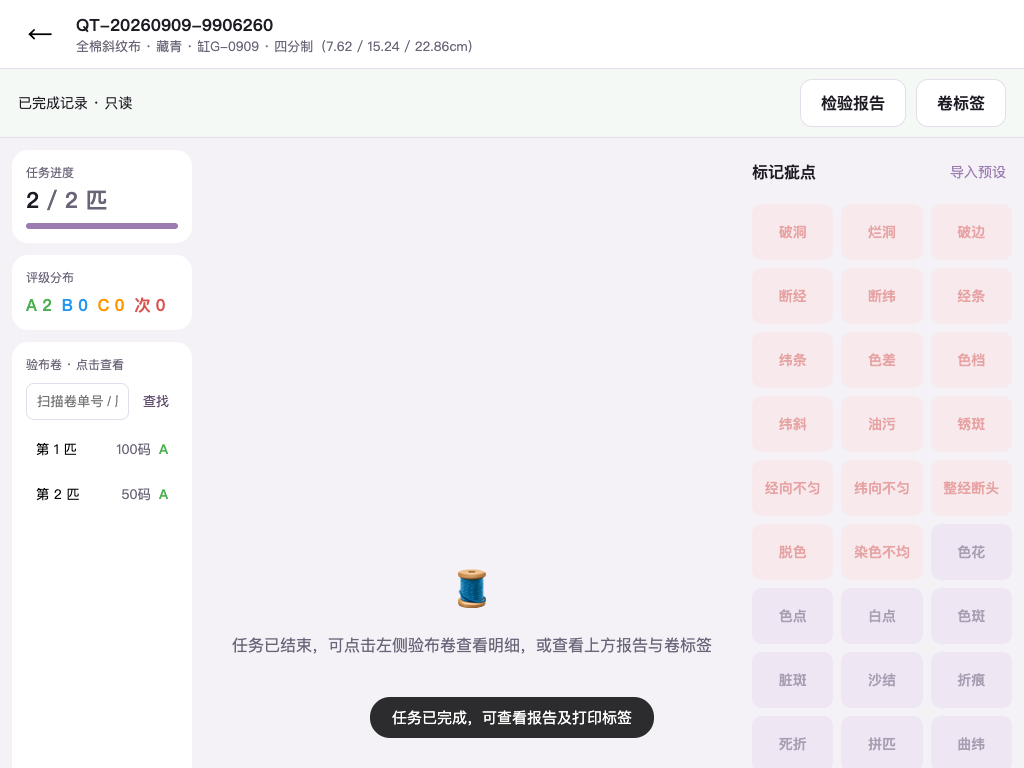Image resolution: width=1024 pixels, height=768 pixels.
Task: Select the 破洞 defect tag
Action: coord(792,232)
